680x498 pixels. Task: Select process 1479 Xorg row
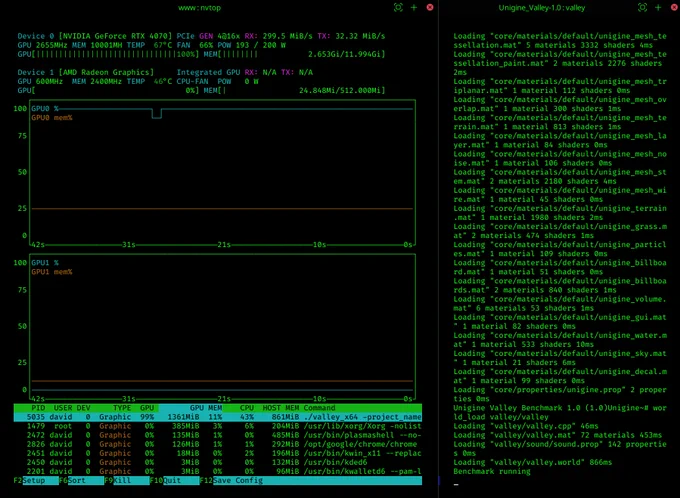(x=218, y=426)
